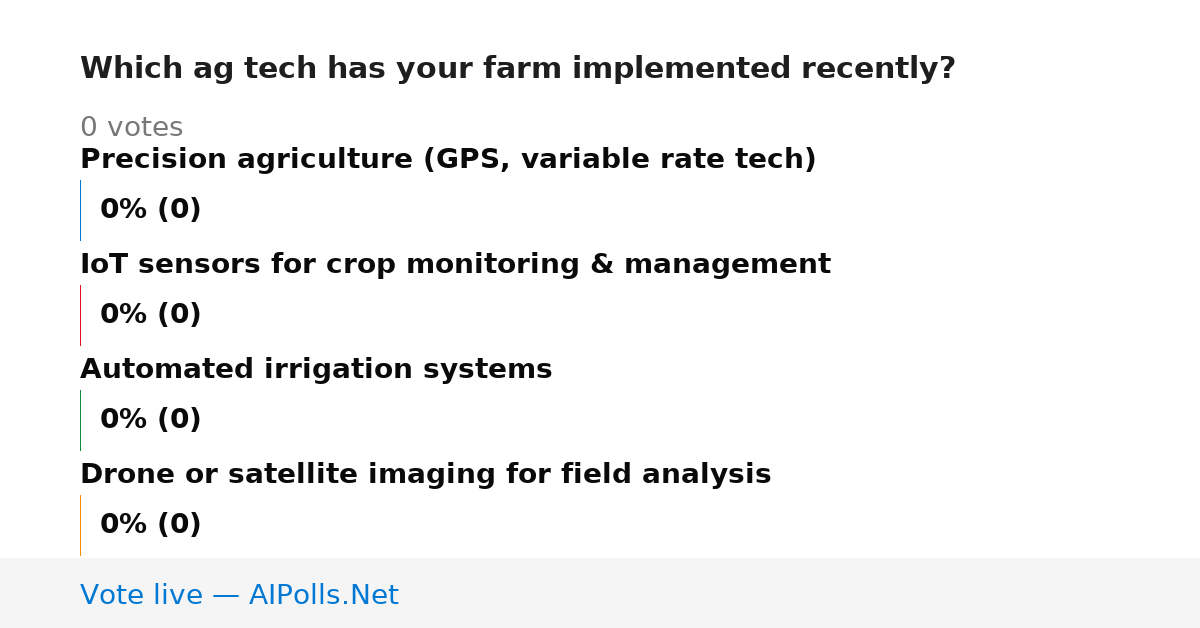Click the red IoT sensors result bar
The image size is (1200, 628).
[x=80, y=315]
